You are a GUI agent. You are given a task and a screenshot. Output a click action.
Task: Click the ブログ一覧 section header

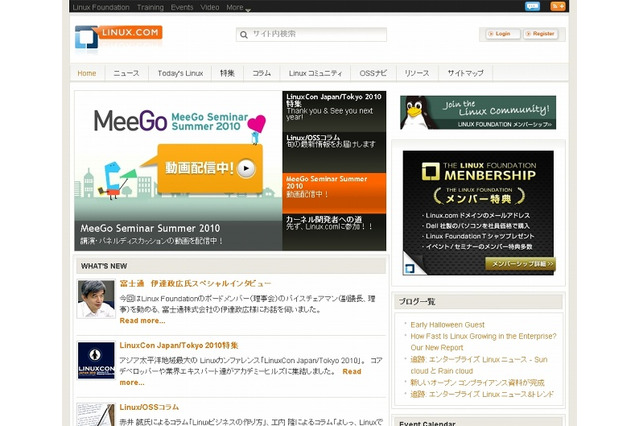click(x=478, y=302)
